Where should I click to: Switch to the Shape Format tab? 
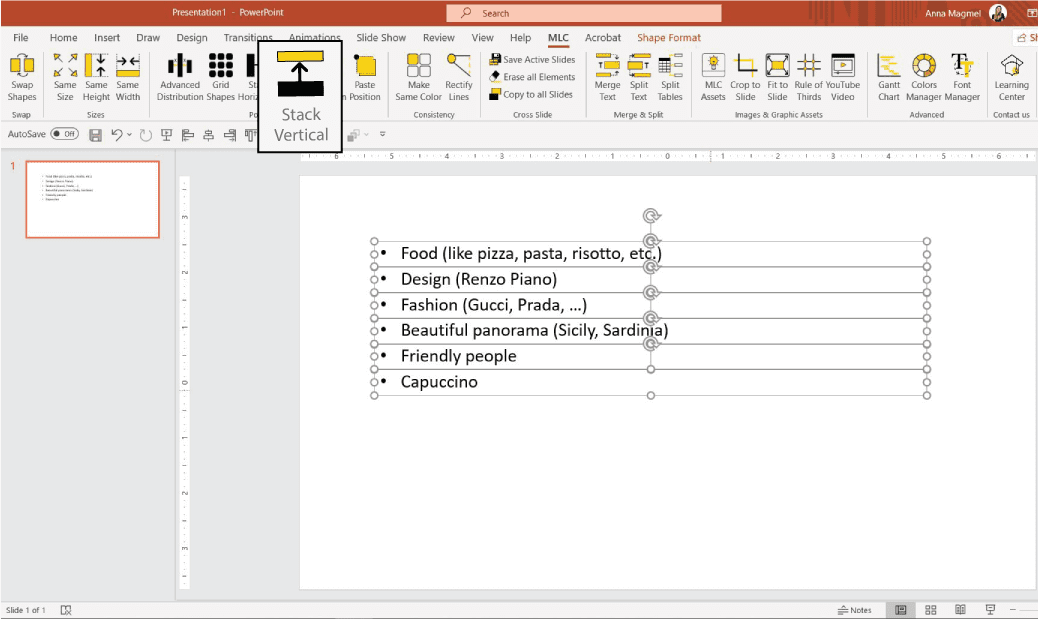(x=669, y=37)
